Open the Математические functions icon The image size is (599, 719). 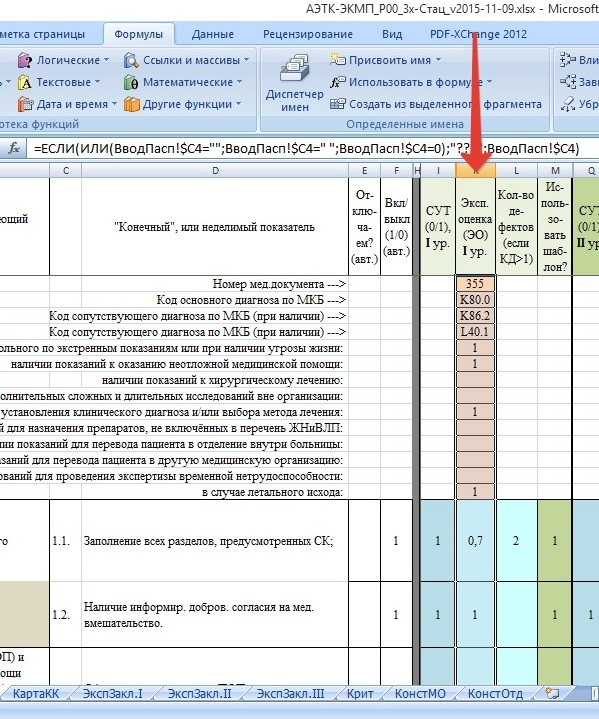tap(131, 83)
